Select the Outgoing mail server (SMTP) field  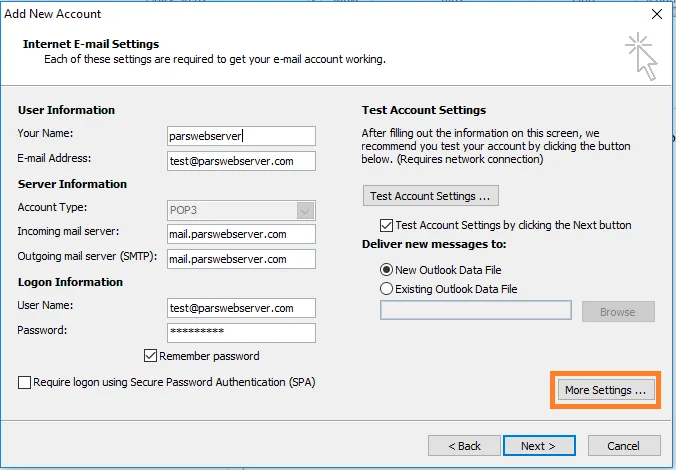pos(241,259)
